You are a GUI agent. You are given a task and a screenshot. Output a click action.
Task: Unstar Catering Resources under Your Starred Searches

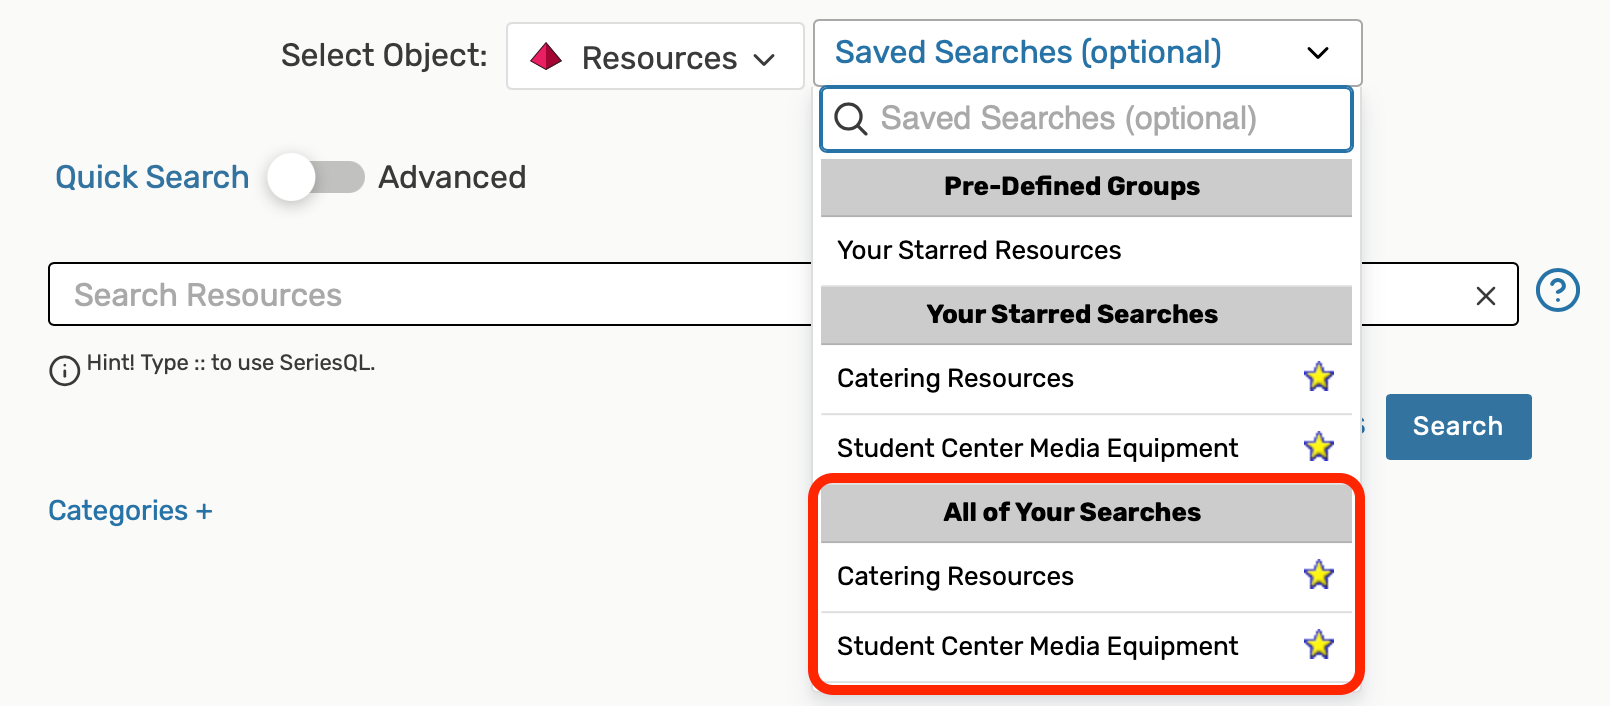(1319, 377)
